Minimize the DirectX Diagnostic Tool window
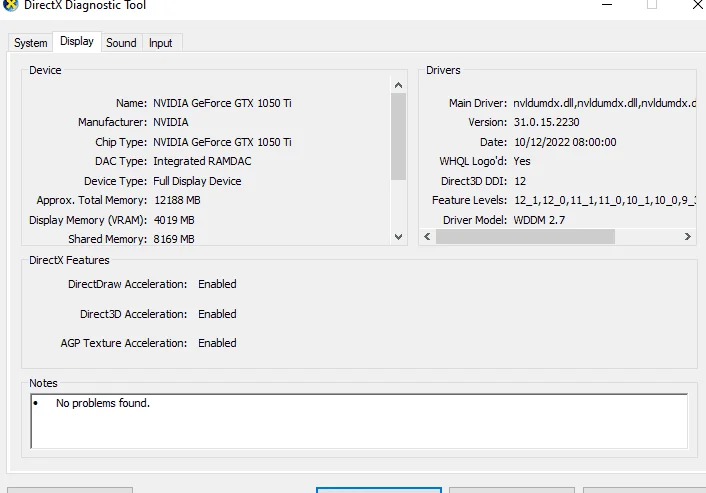Viewport: 706px width, 493px height. tap(607, 5)
